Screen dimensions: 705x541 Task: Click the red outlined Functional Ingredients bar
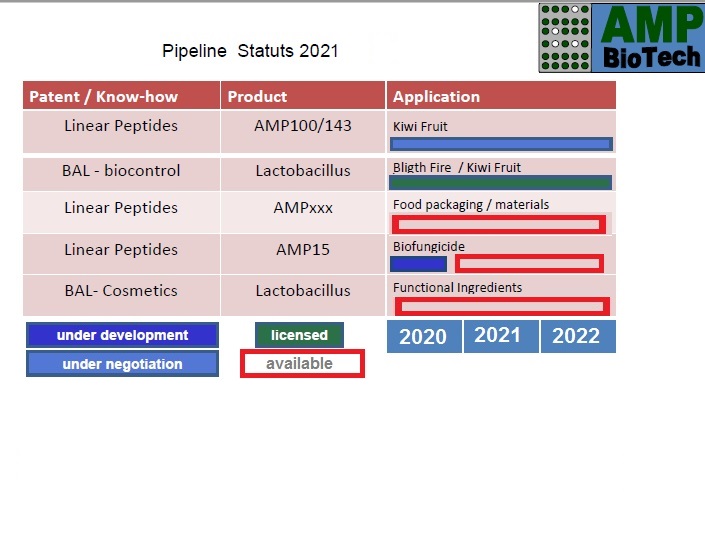502,306
